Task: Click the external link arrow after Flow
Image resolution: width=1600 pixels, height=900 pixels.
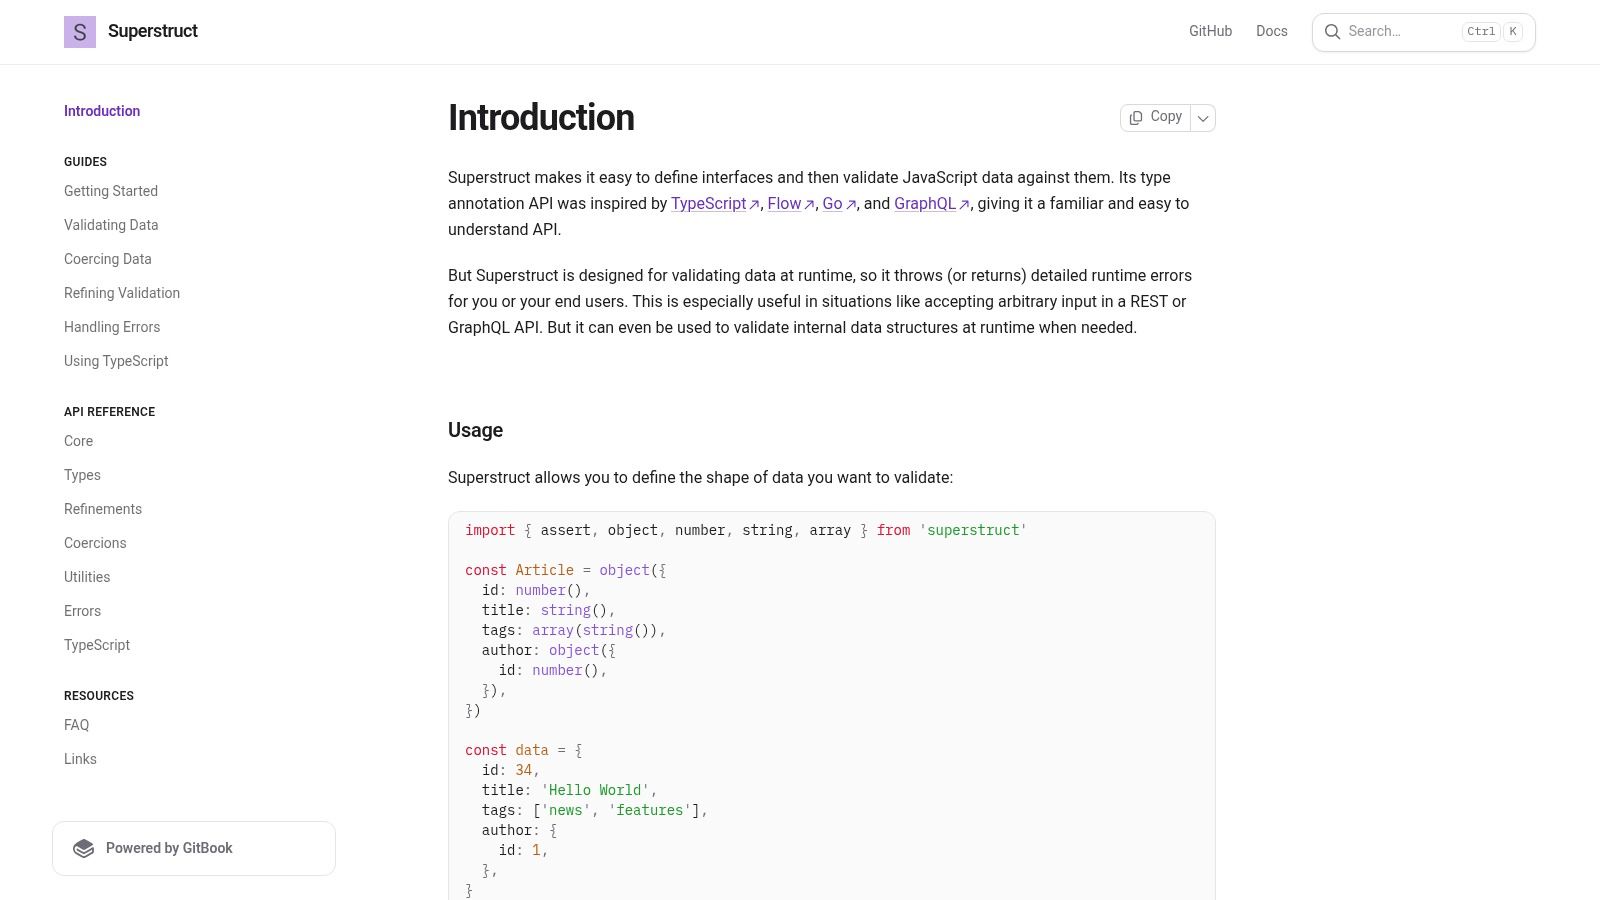Action: [x=808, y=204]
